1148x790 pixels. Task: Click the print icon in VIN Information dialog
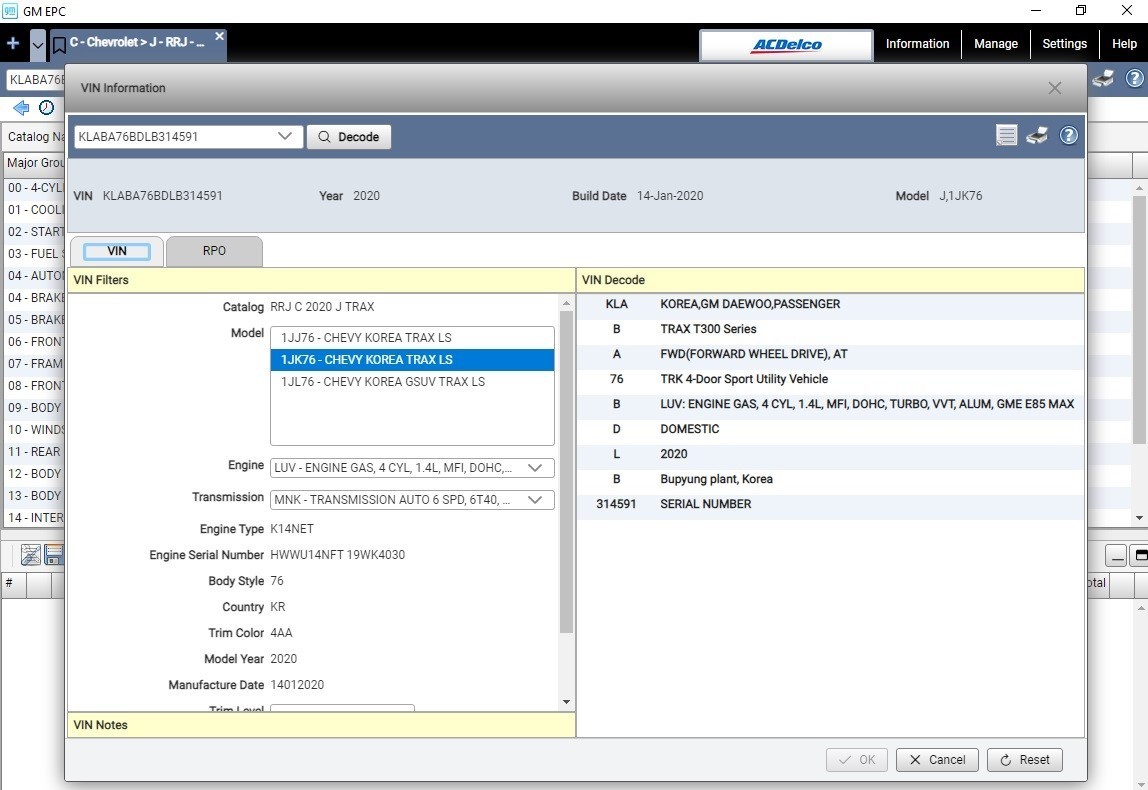(x=1037, y=135)
